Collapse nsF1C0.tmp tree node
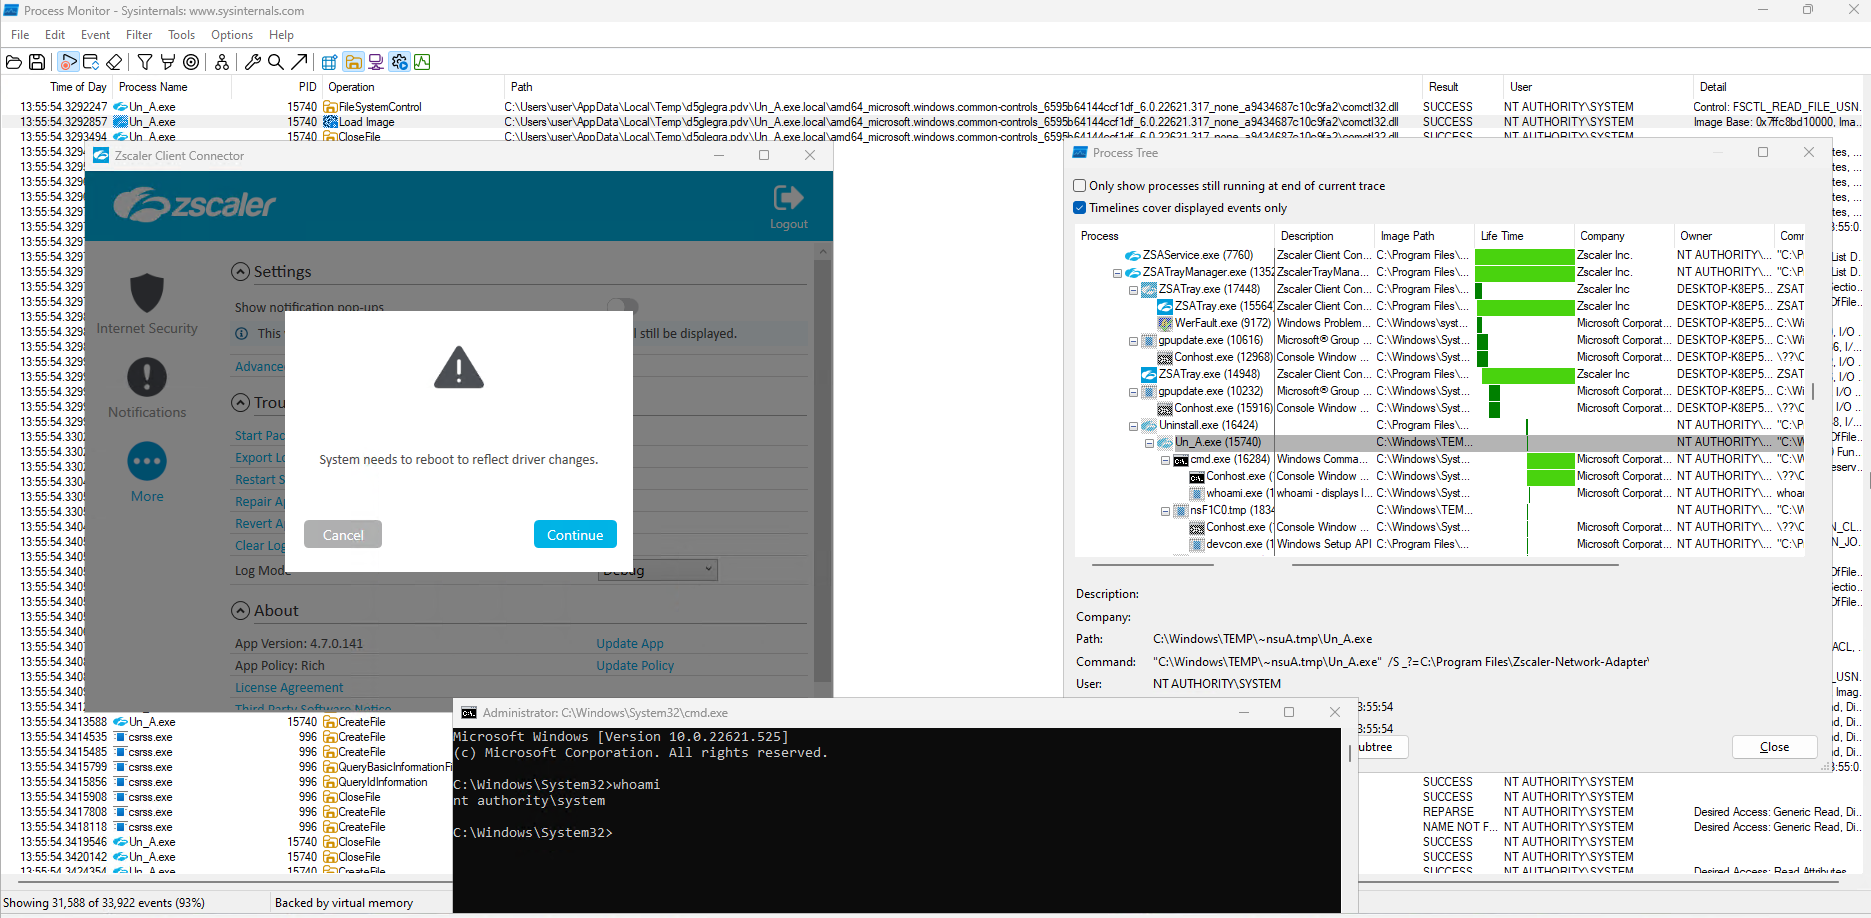This screenshot has width=1871, height=918. pyautogui.click(x=1165, y=511)
